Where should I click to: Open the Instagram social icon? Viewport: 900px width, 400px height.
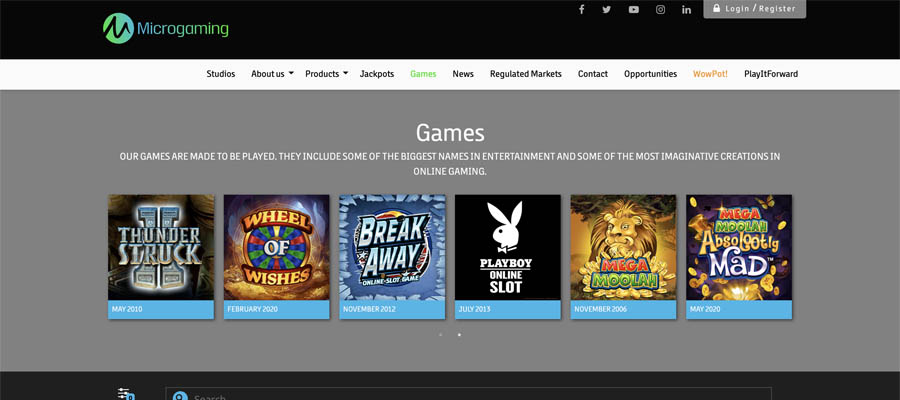coord(661,9)
